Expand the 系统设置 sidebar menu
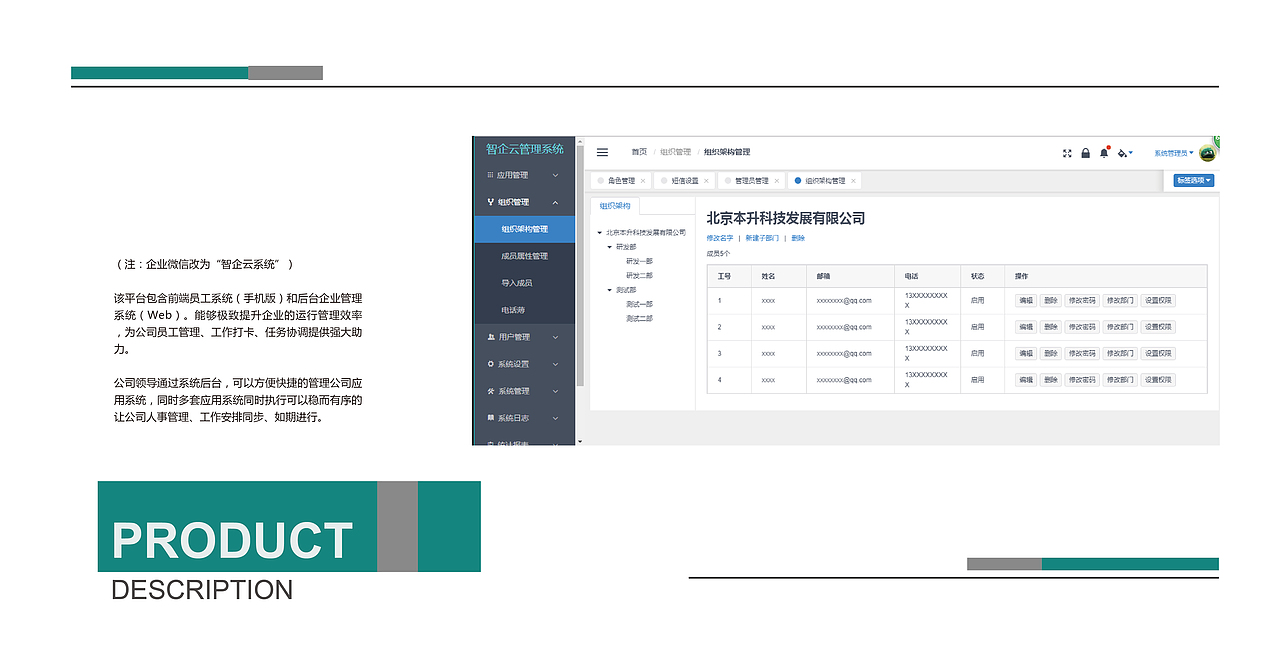The width and height of the screenshot is (1280, 648). [556, 364]
